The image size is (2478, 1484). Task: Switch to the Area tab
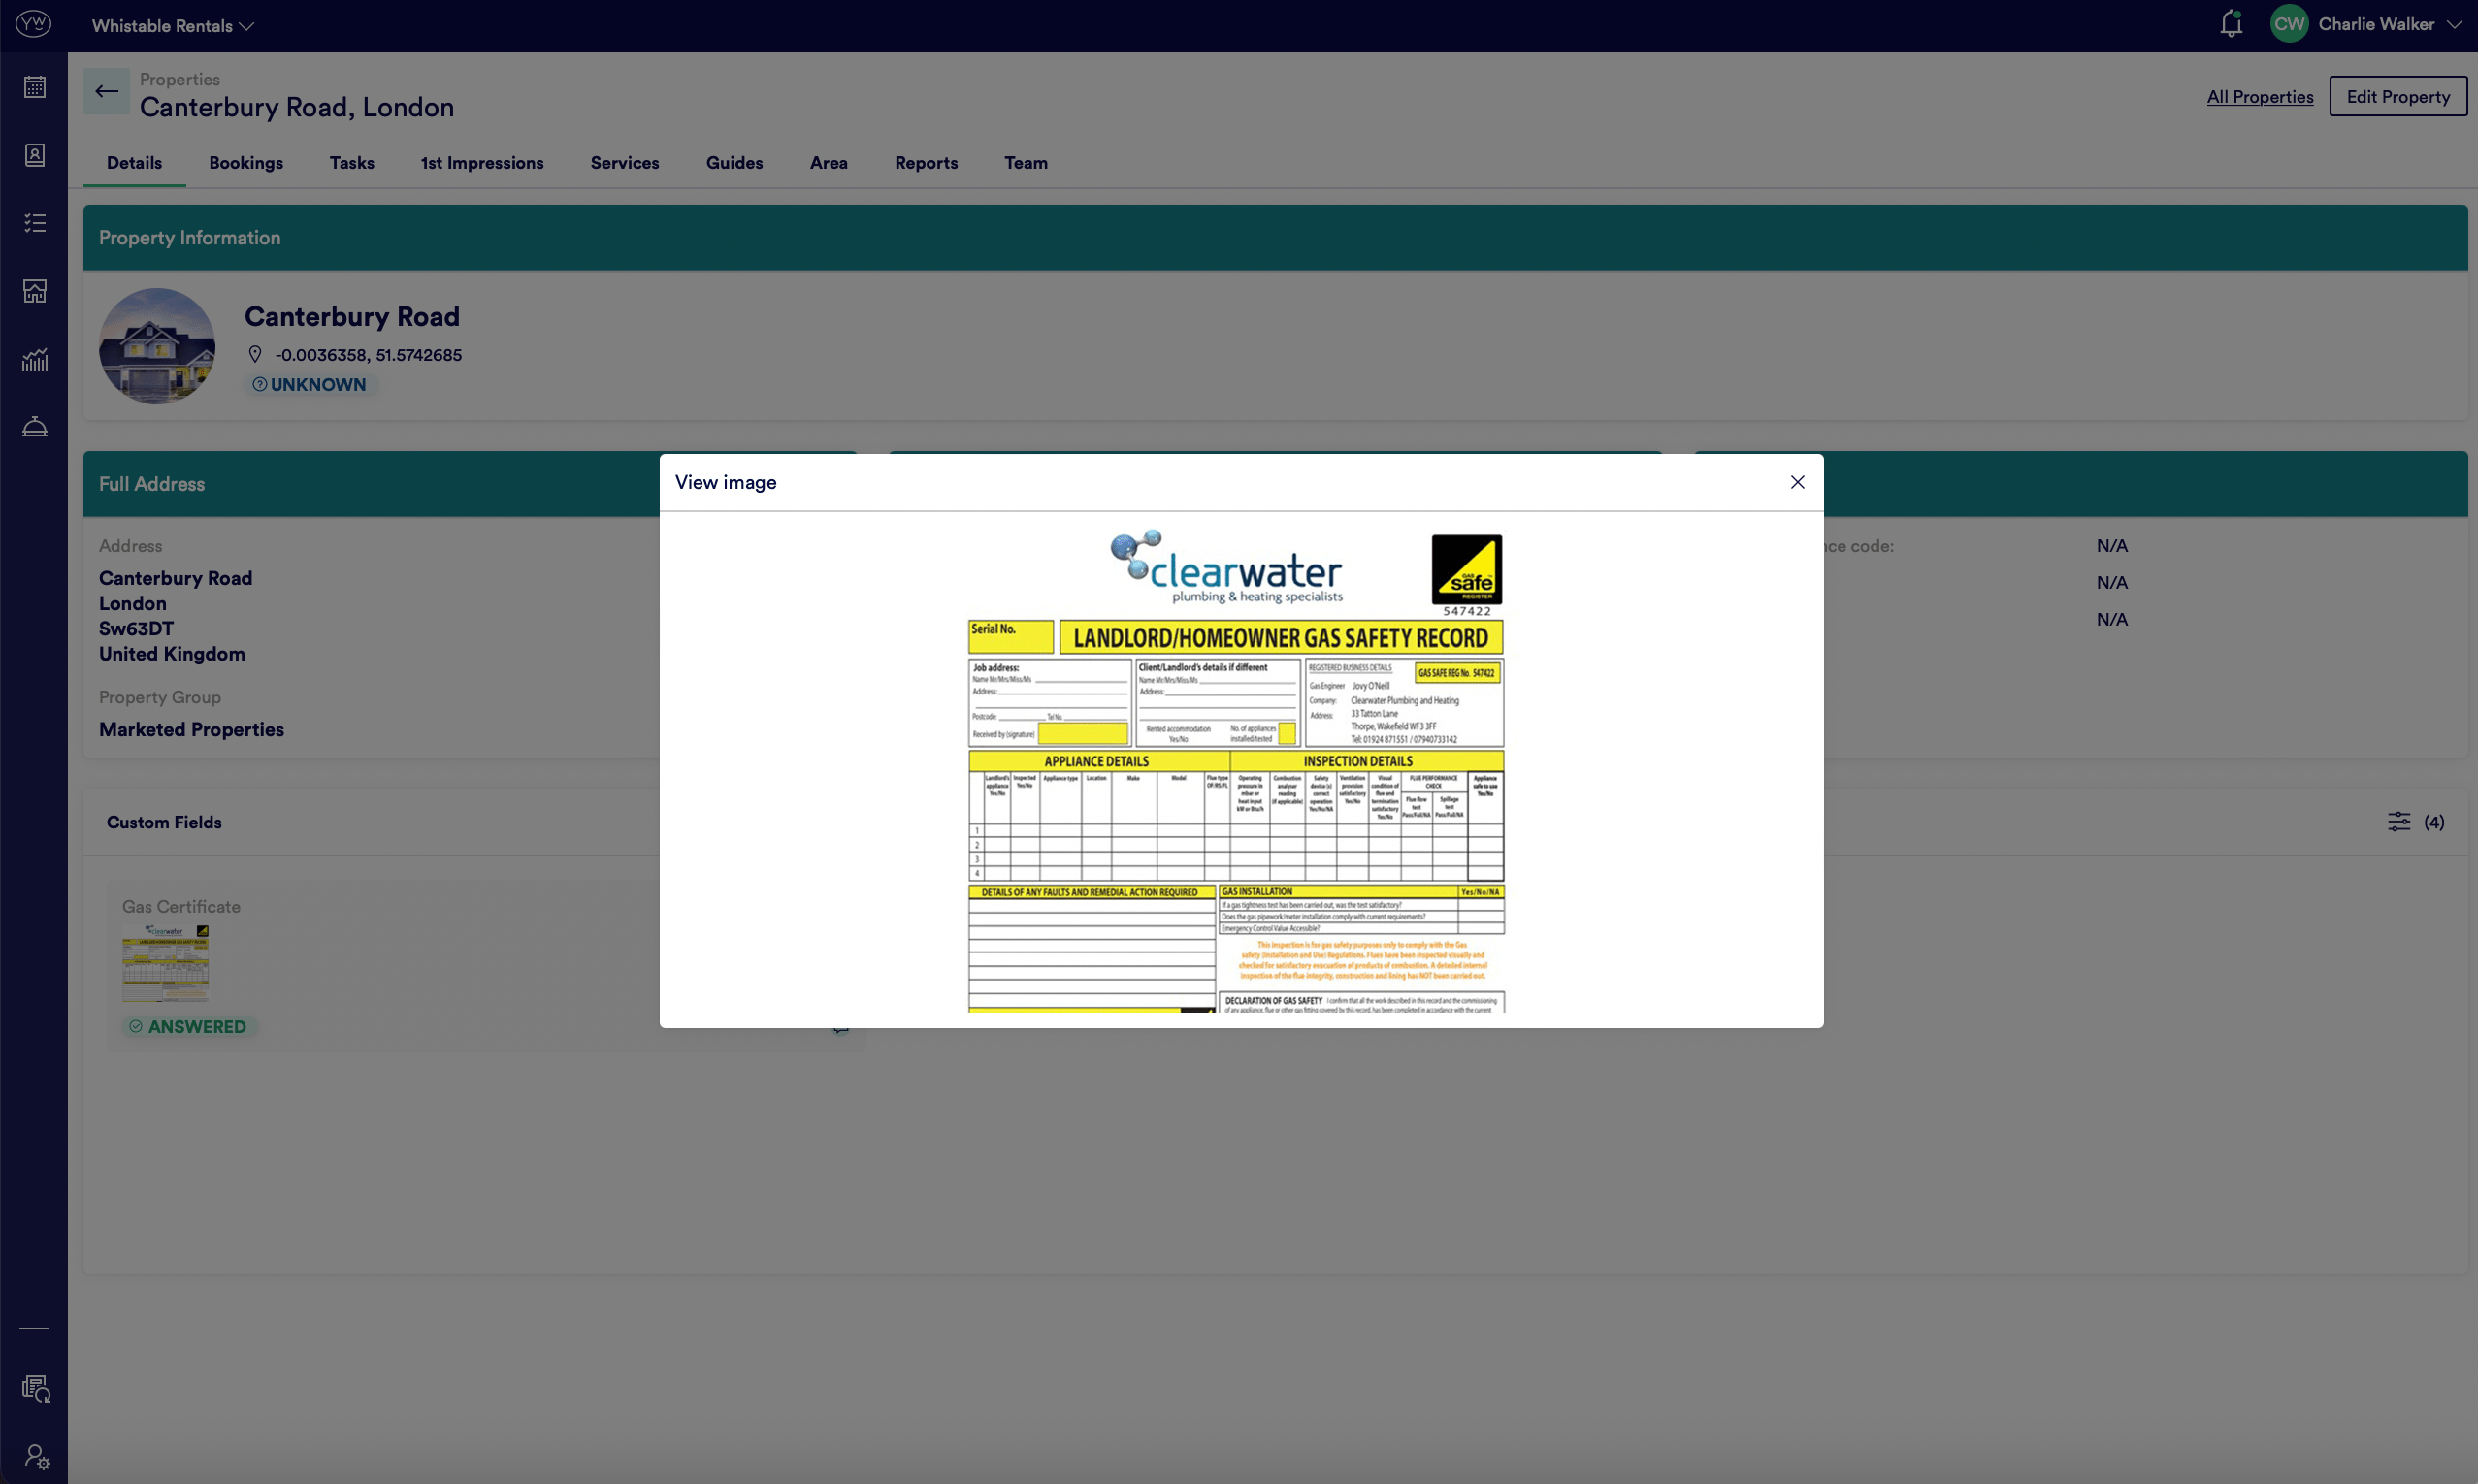(x=829, y=163)
